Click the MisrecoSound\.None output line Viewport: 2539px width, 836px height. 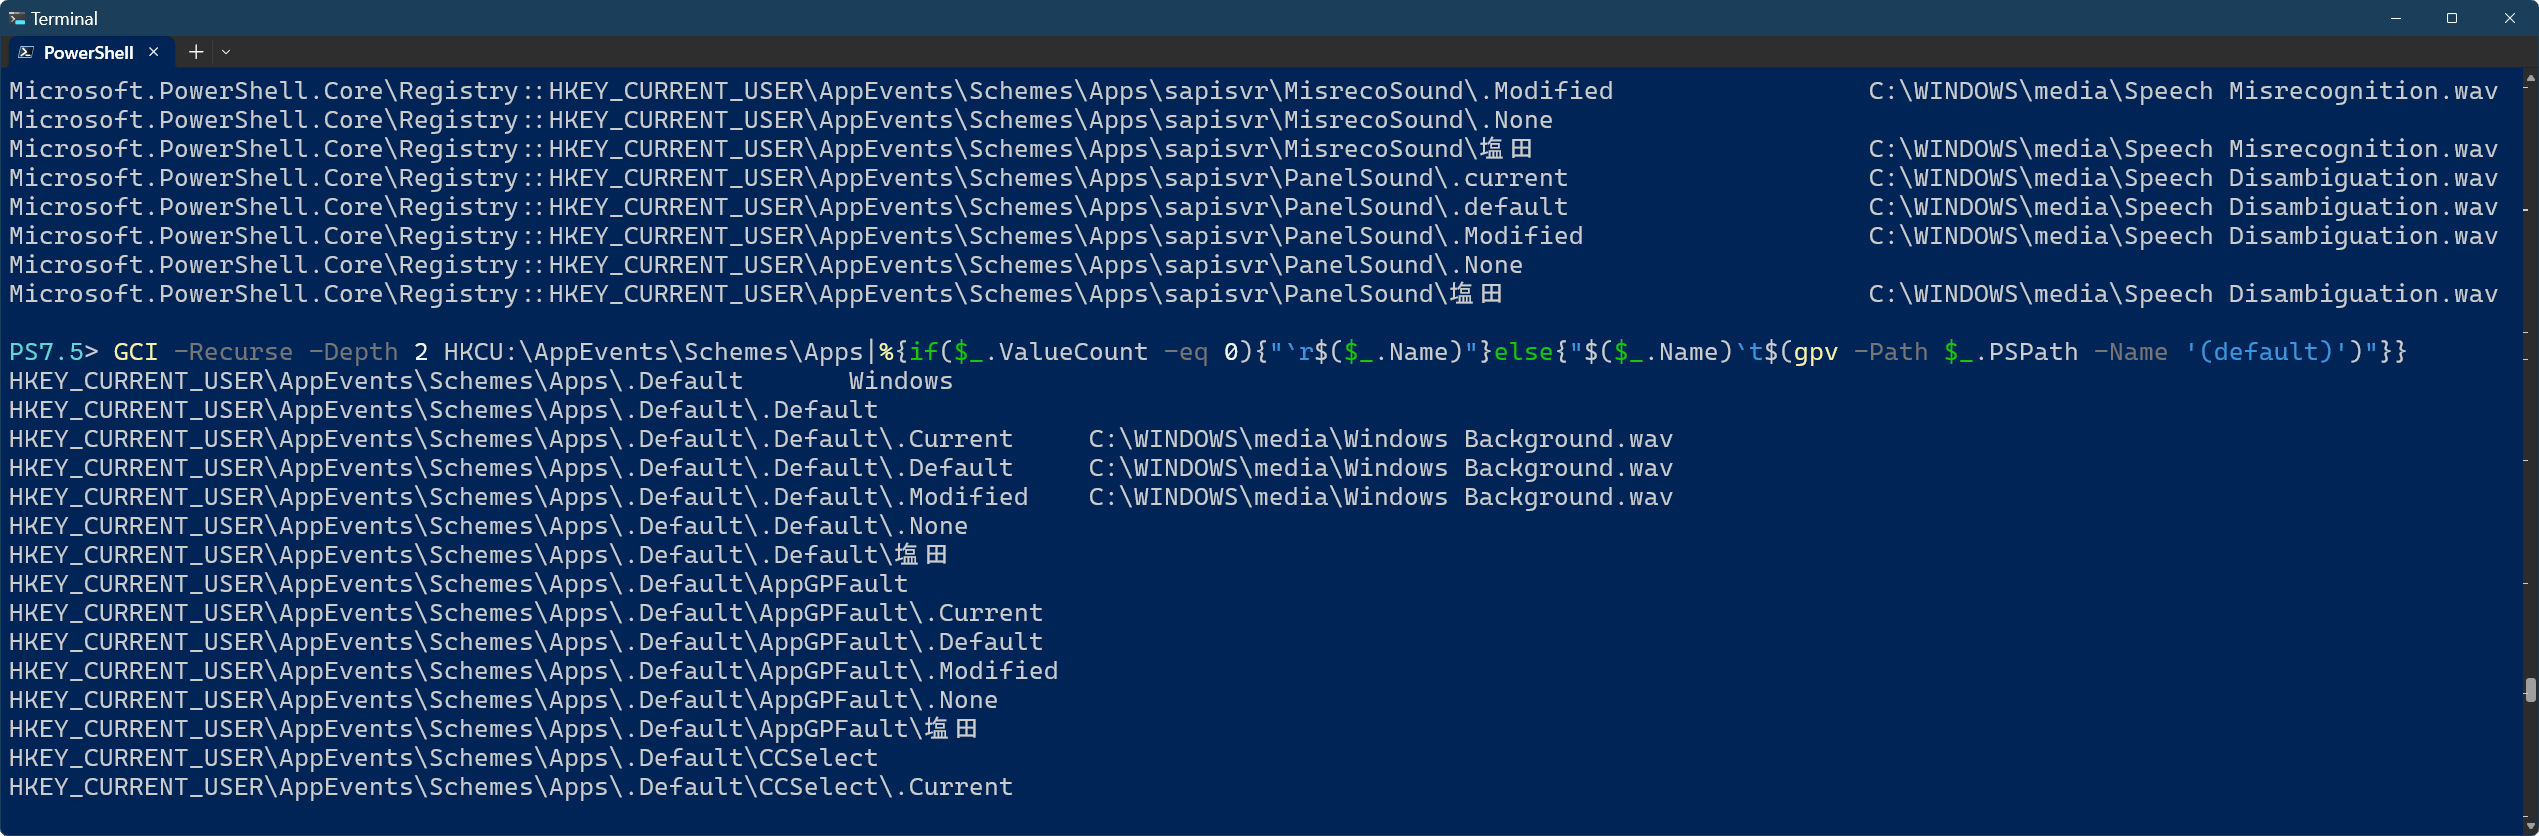point(780,120)
